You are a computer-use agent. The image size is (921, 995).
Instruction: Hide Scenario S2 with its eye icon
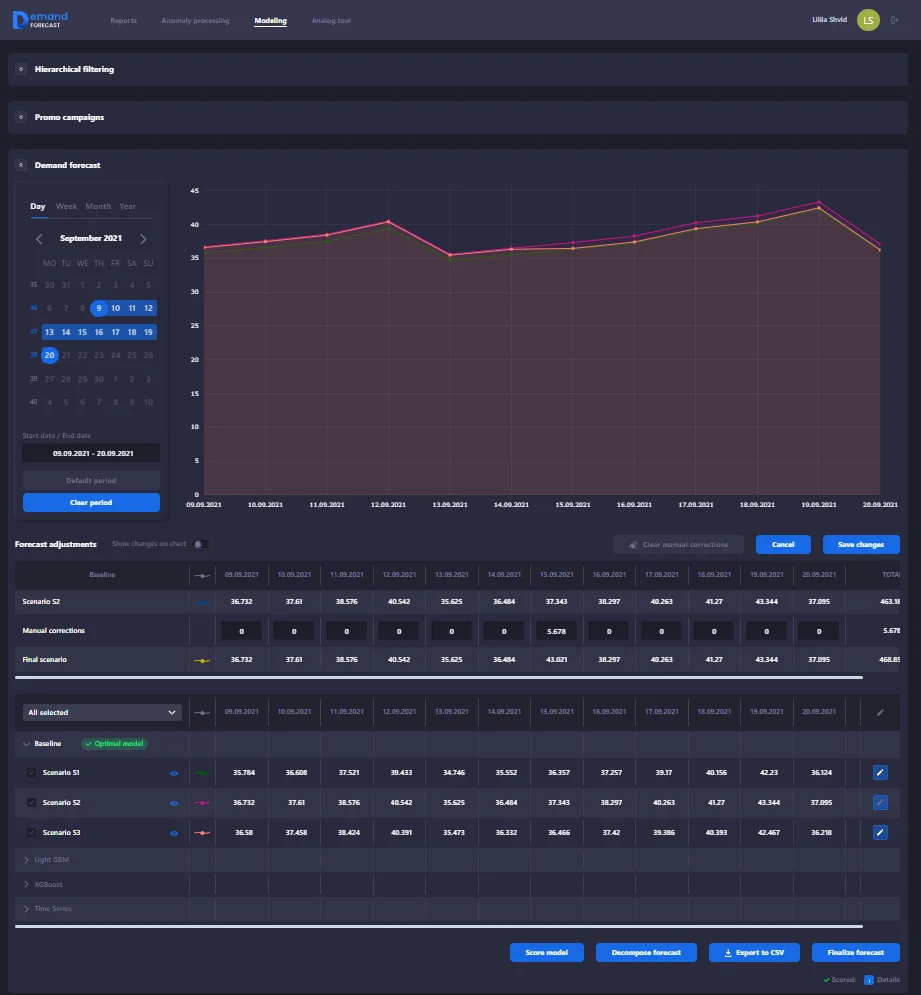(174, 803)
